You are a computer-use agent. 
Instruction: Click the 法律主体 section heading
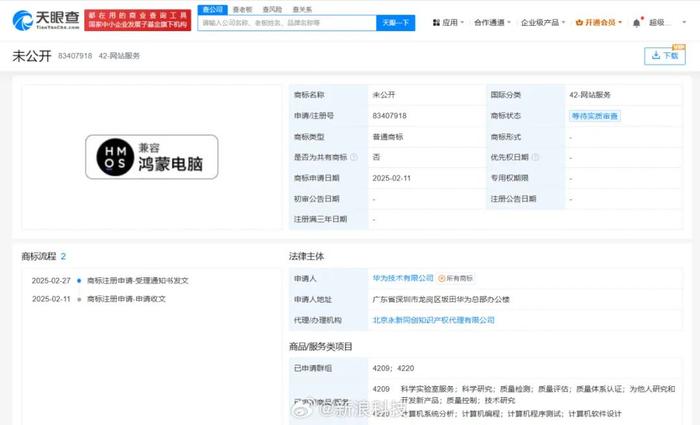click(x=306, y=256)
